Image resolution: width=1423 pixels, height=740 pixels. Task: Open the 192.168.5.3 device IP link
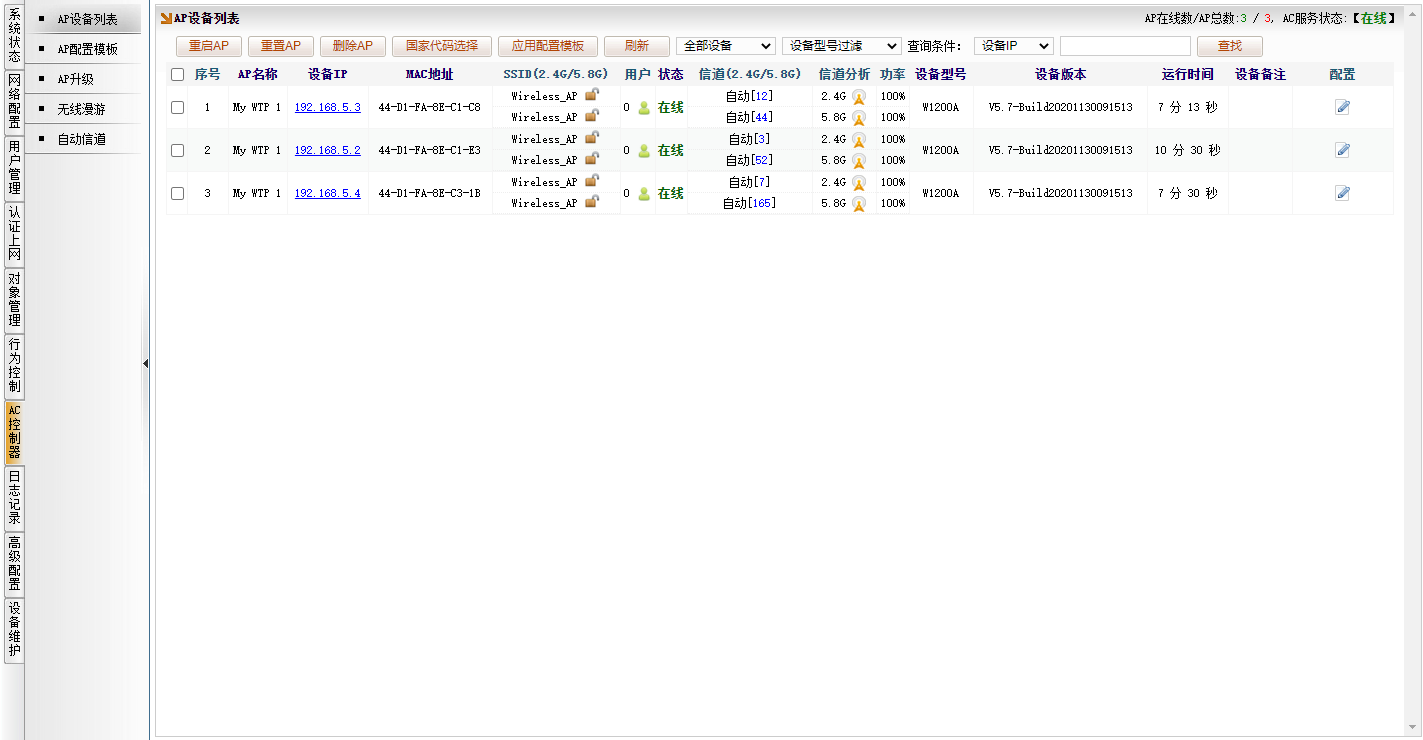pos(327,108)
